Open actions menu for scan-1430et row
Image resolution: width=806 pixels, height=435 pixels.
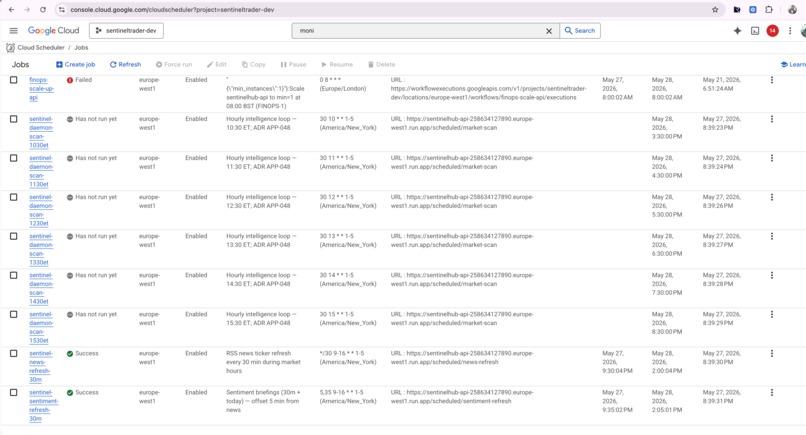[772, 275]
